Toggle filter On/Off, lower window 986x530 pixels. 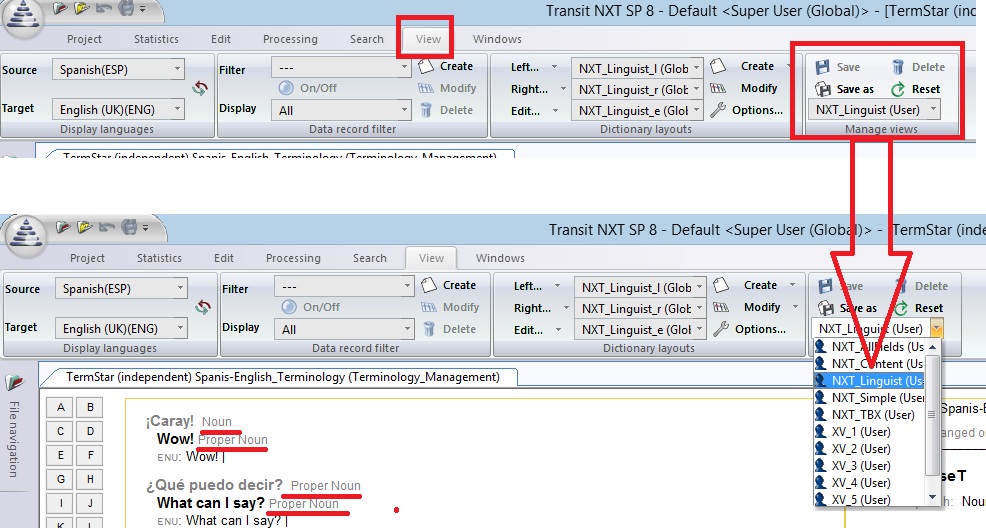311,307
